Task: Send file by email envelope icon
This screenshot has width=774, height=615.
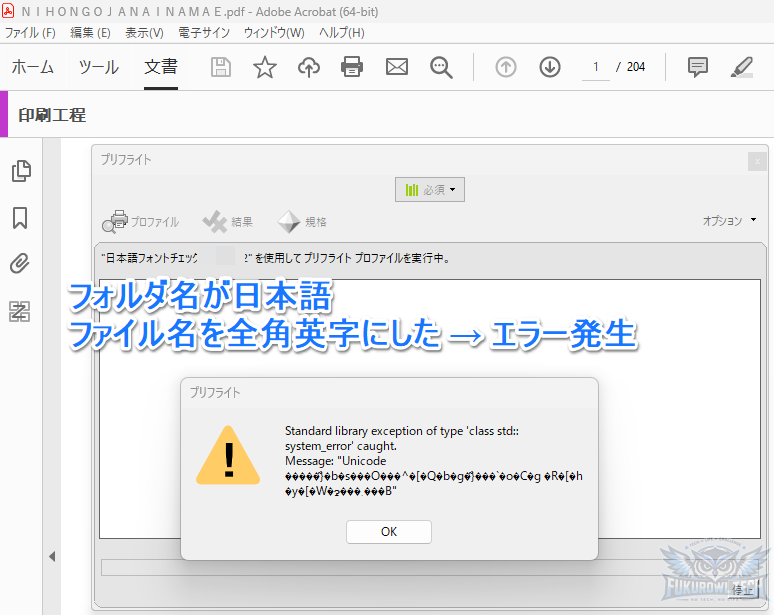Action: coord(397,67)
